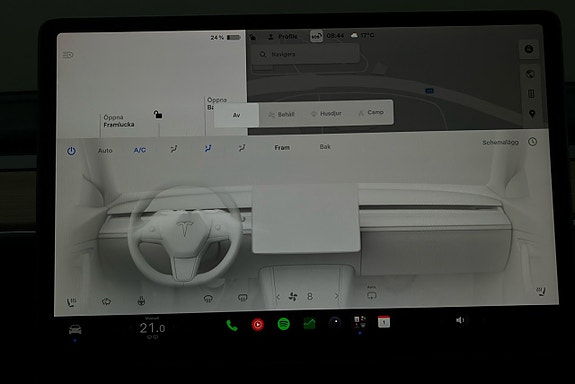
Task: Click the location pin icon on map
Action: pos(532,114)
